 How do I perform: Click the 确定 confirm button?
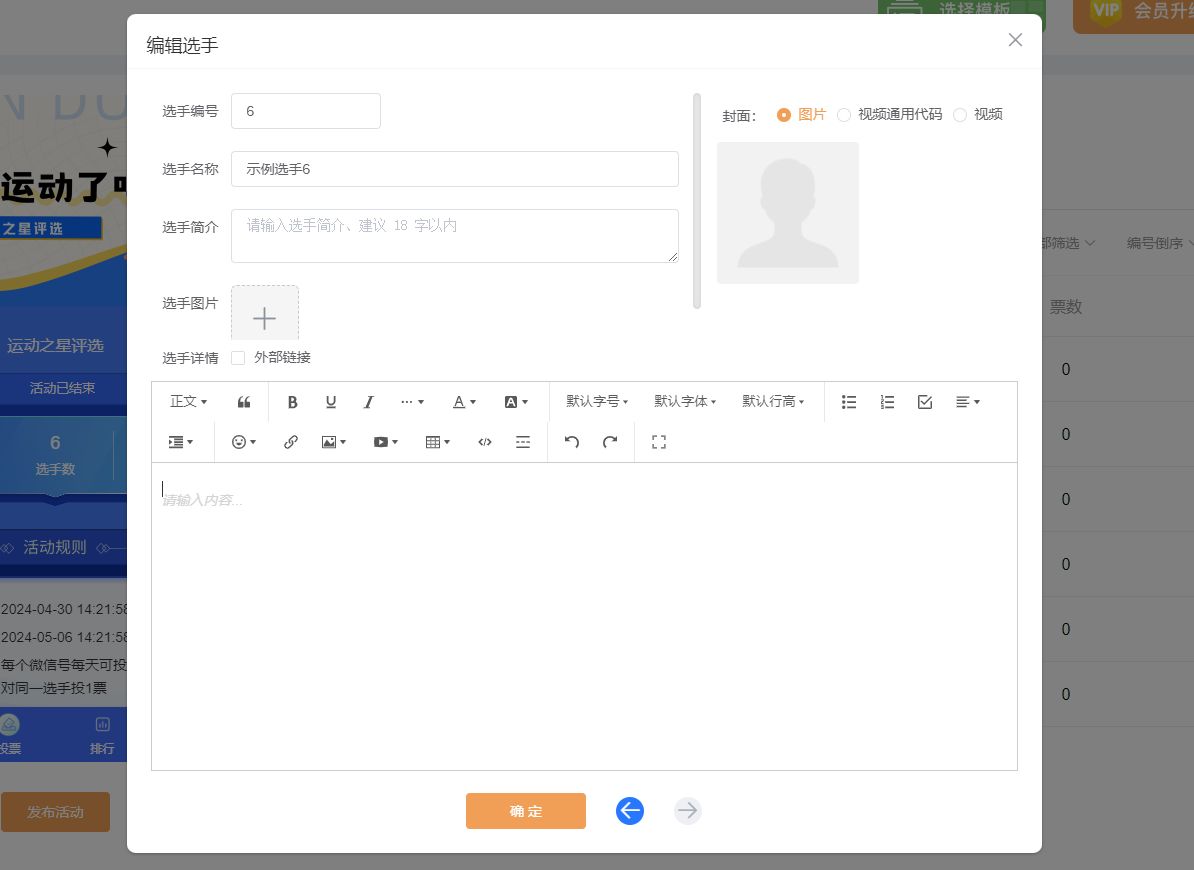526,811
